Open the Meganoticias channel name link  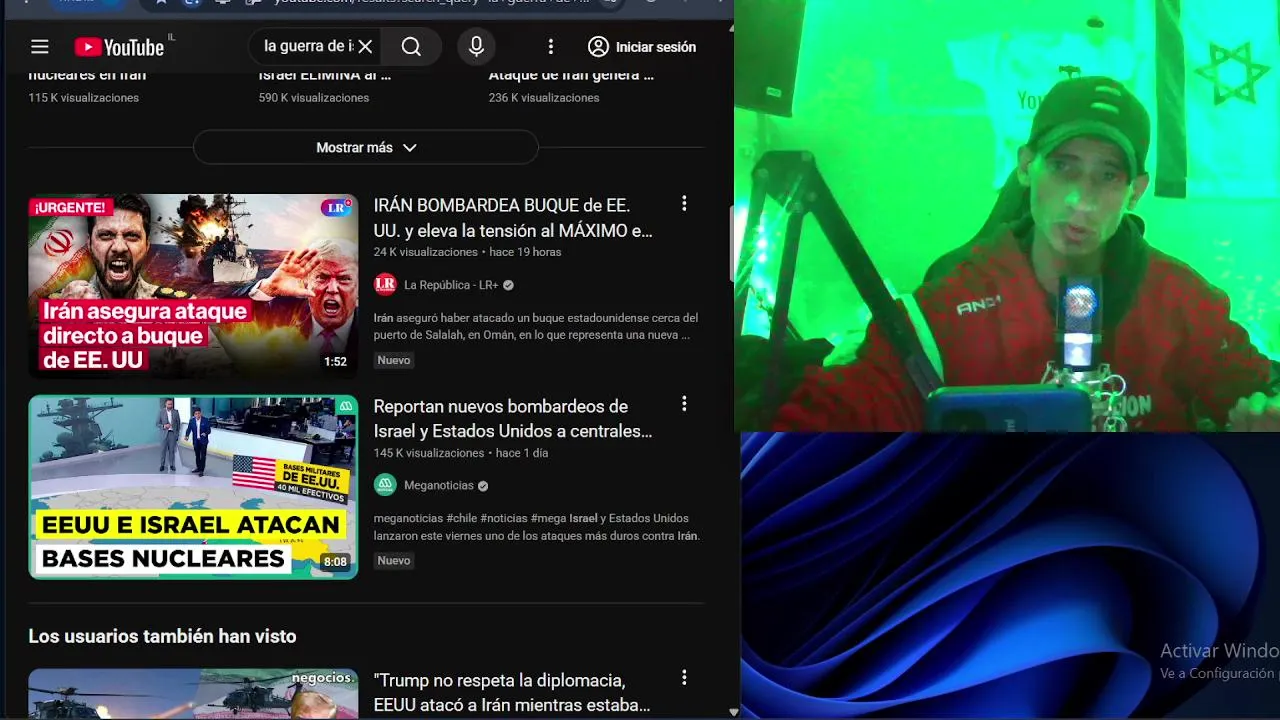click(439, 485)
